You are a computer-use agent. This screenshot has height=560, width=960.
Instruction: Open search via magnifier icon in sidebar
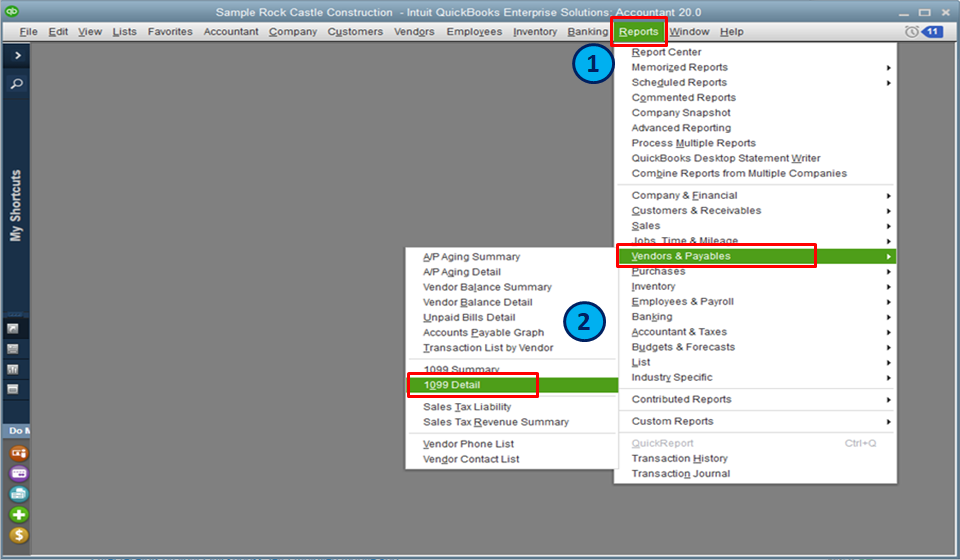(x=17, y=84)
